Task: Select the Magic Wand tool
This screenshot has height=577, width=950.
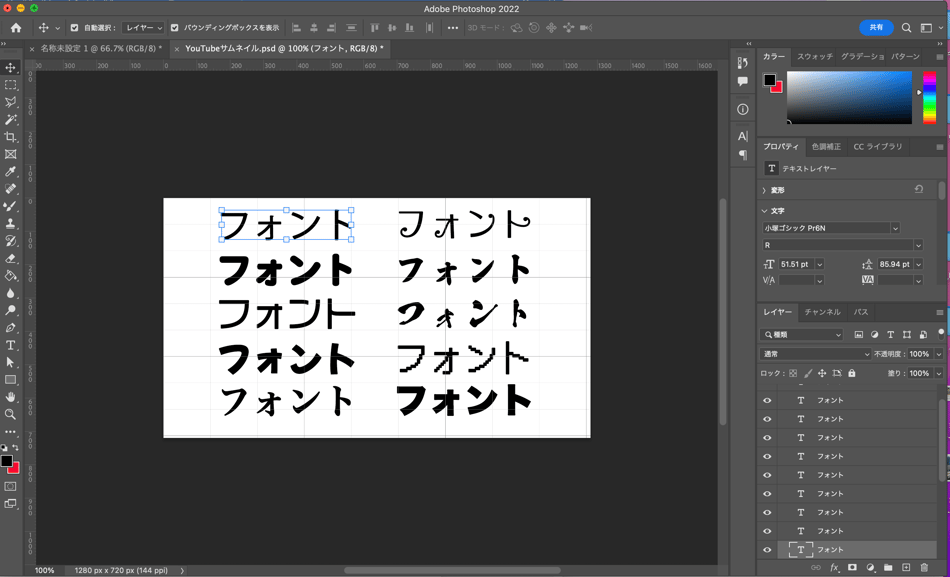Action: pyautogui.click(x=11, y=120)
